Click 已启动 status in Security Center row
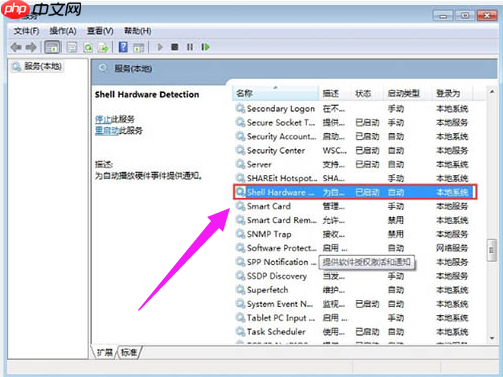This screenshot has height=377, width=503. (367, 150)
